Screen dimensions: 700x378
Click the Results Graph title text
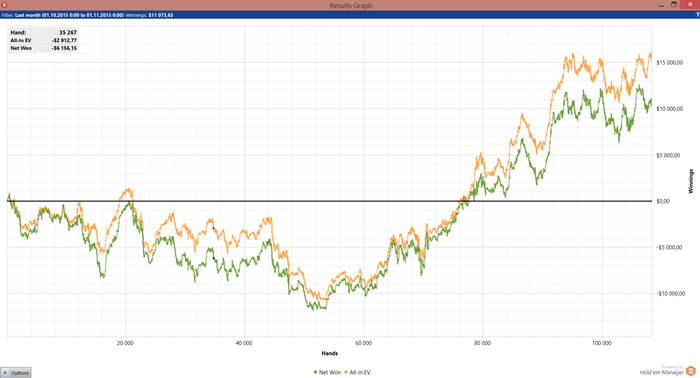click(x=351, y=5)
